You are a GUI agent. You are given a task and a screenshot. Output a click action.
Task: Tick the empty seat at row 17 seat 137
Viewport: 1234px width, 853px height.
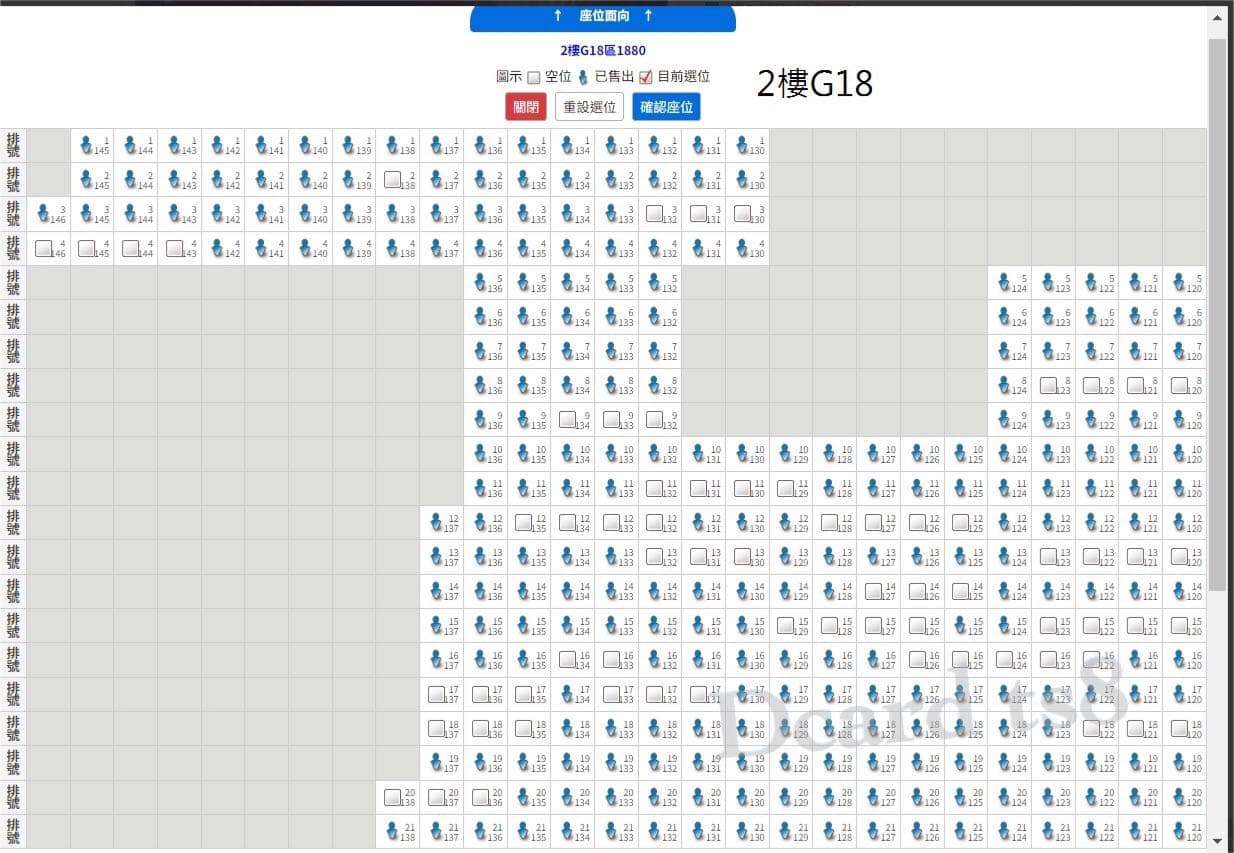coord(437,693)
